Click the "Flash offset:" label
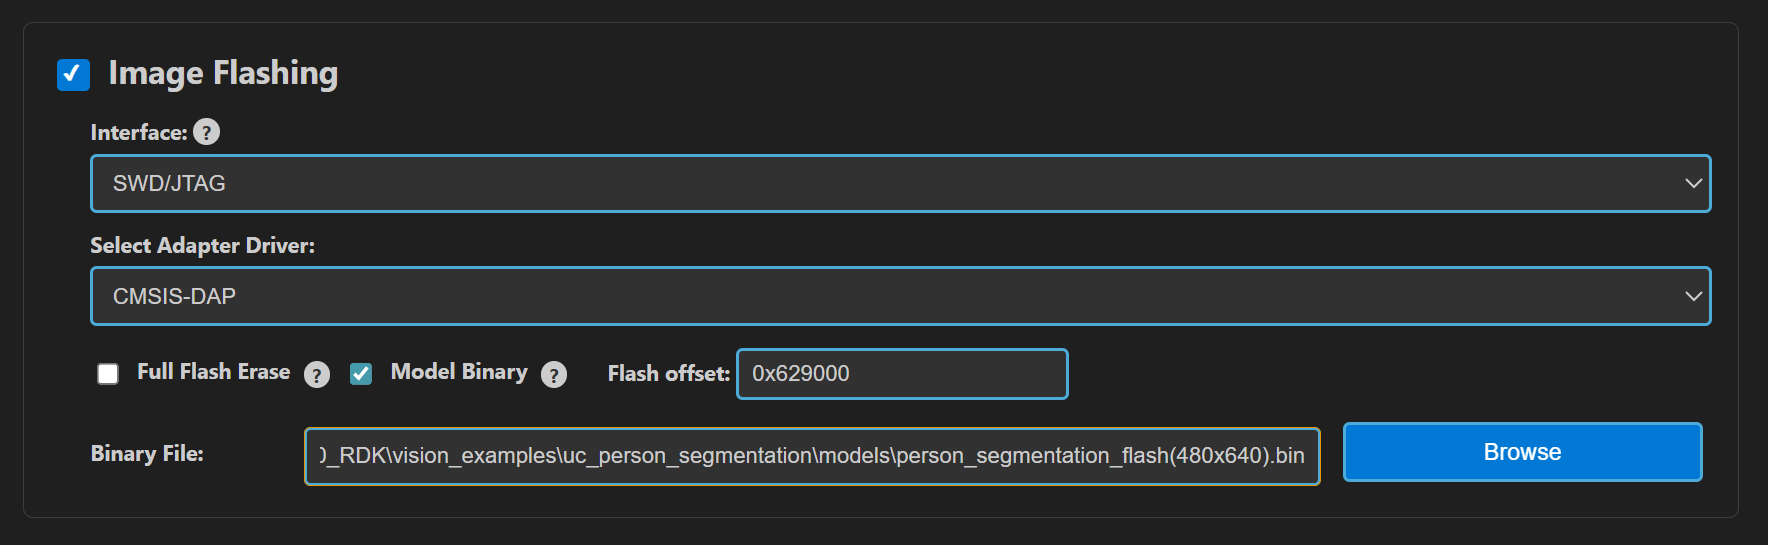 668,374
